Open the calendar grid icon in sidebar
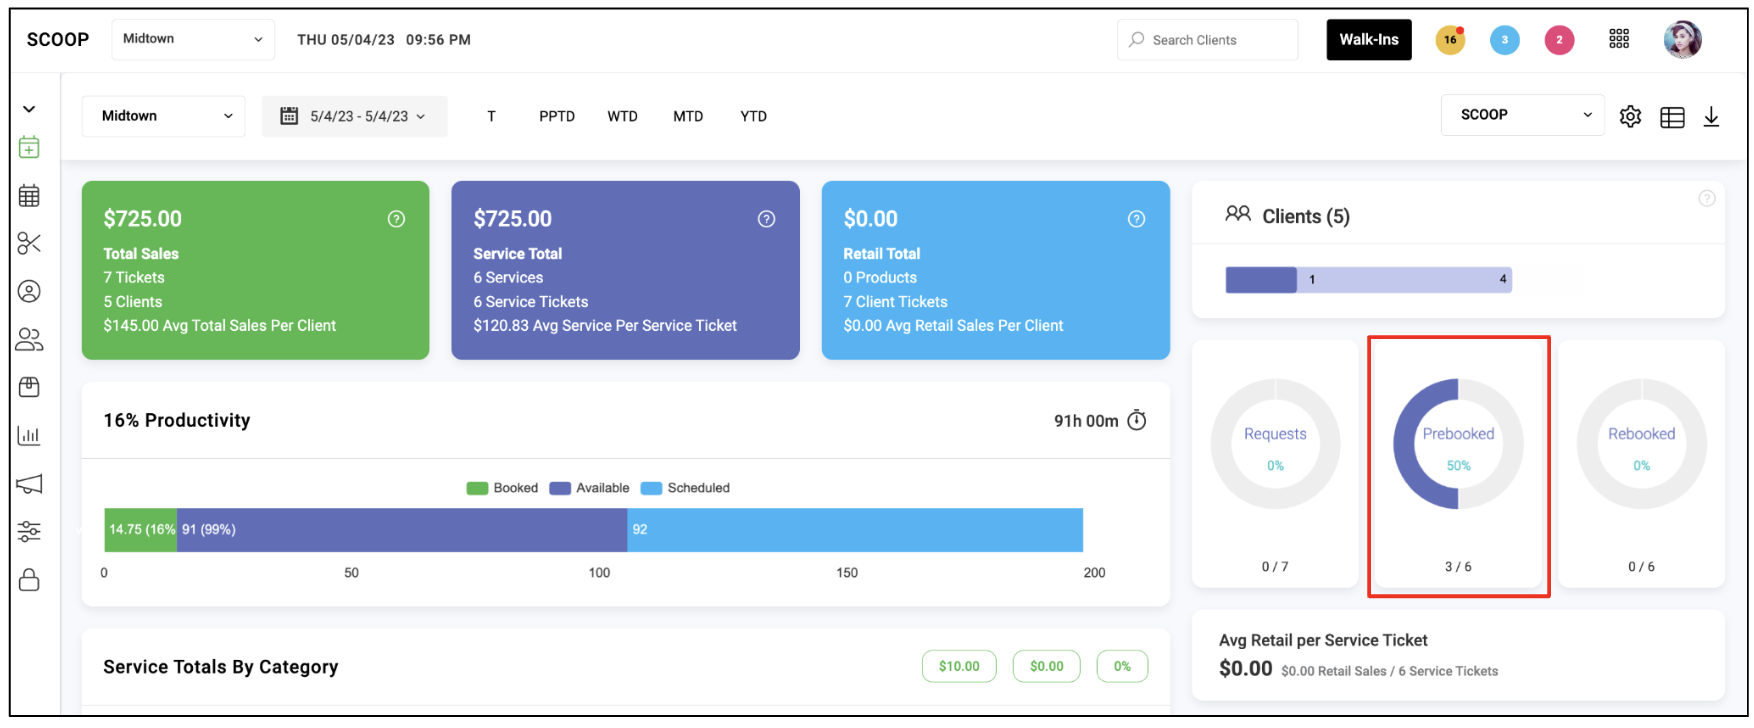This screenshot has height=728, width=1754. point(29,195)
